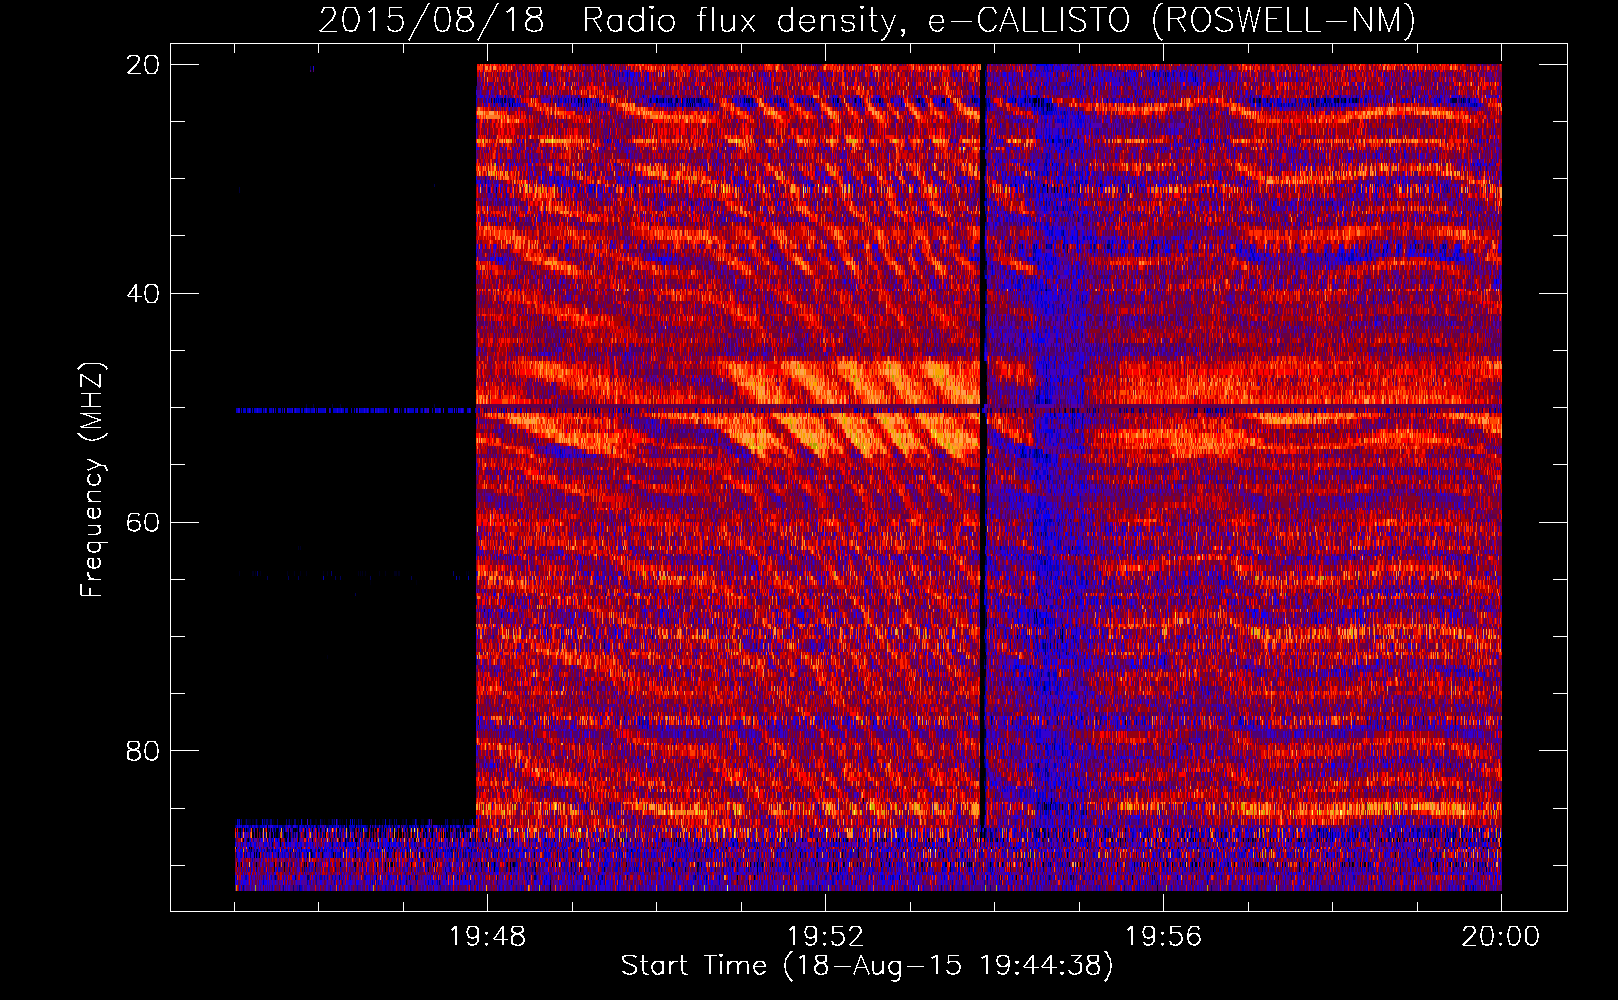Click the 80 frequency tick label
Screen dimensions: 1618x1000
coord(143,751)
